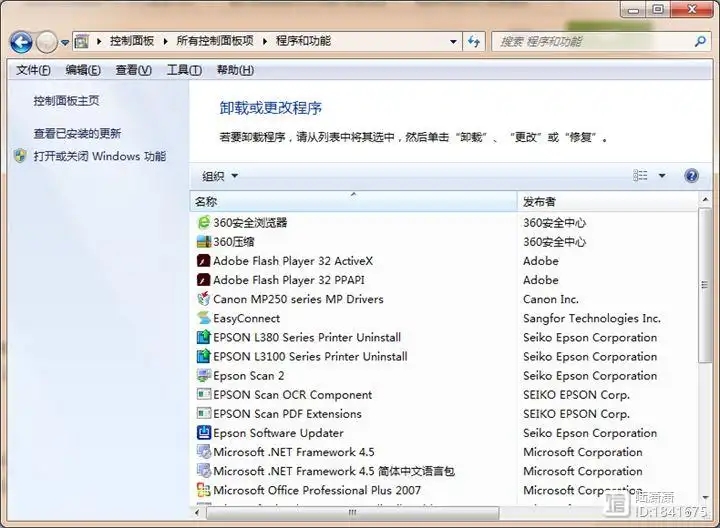Screen dimensions: 720x528
Task: Click EPSON L3100 Series Printer Uninstall icon
Action: coord(203,356)
